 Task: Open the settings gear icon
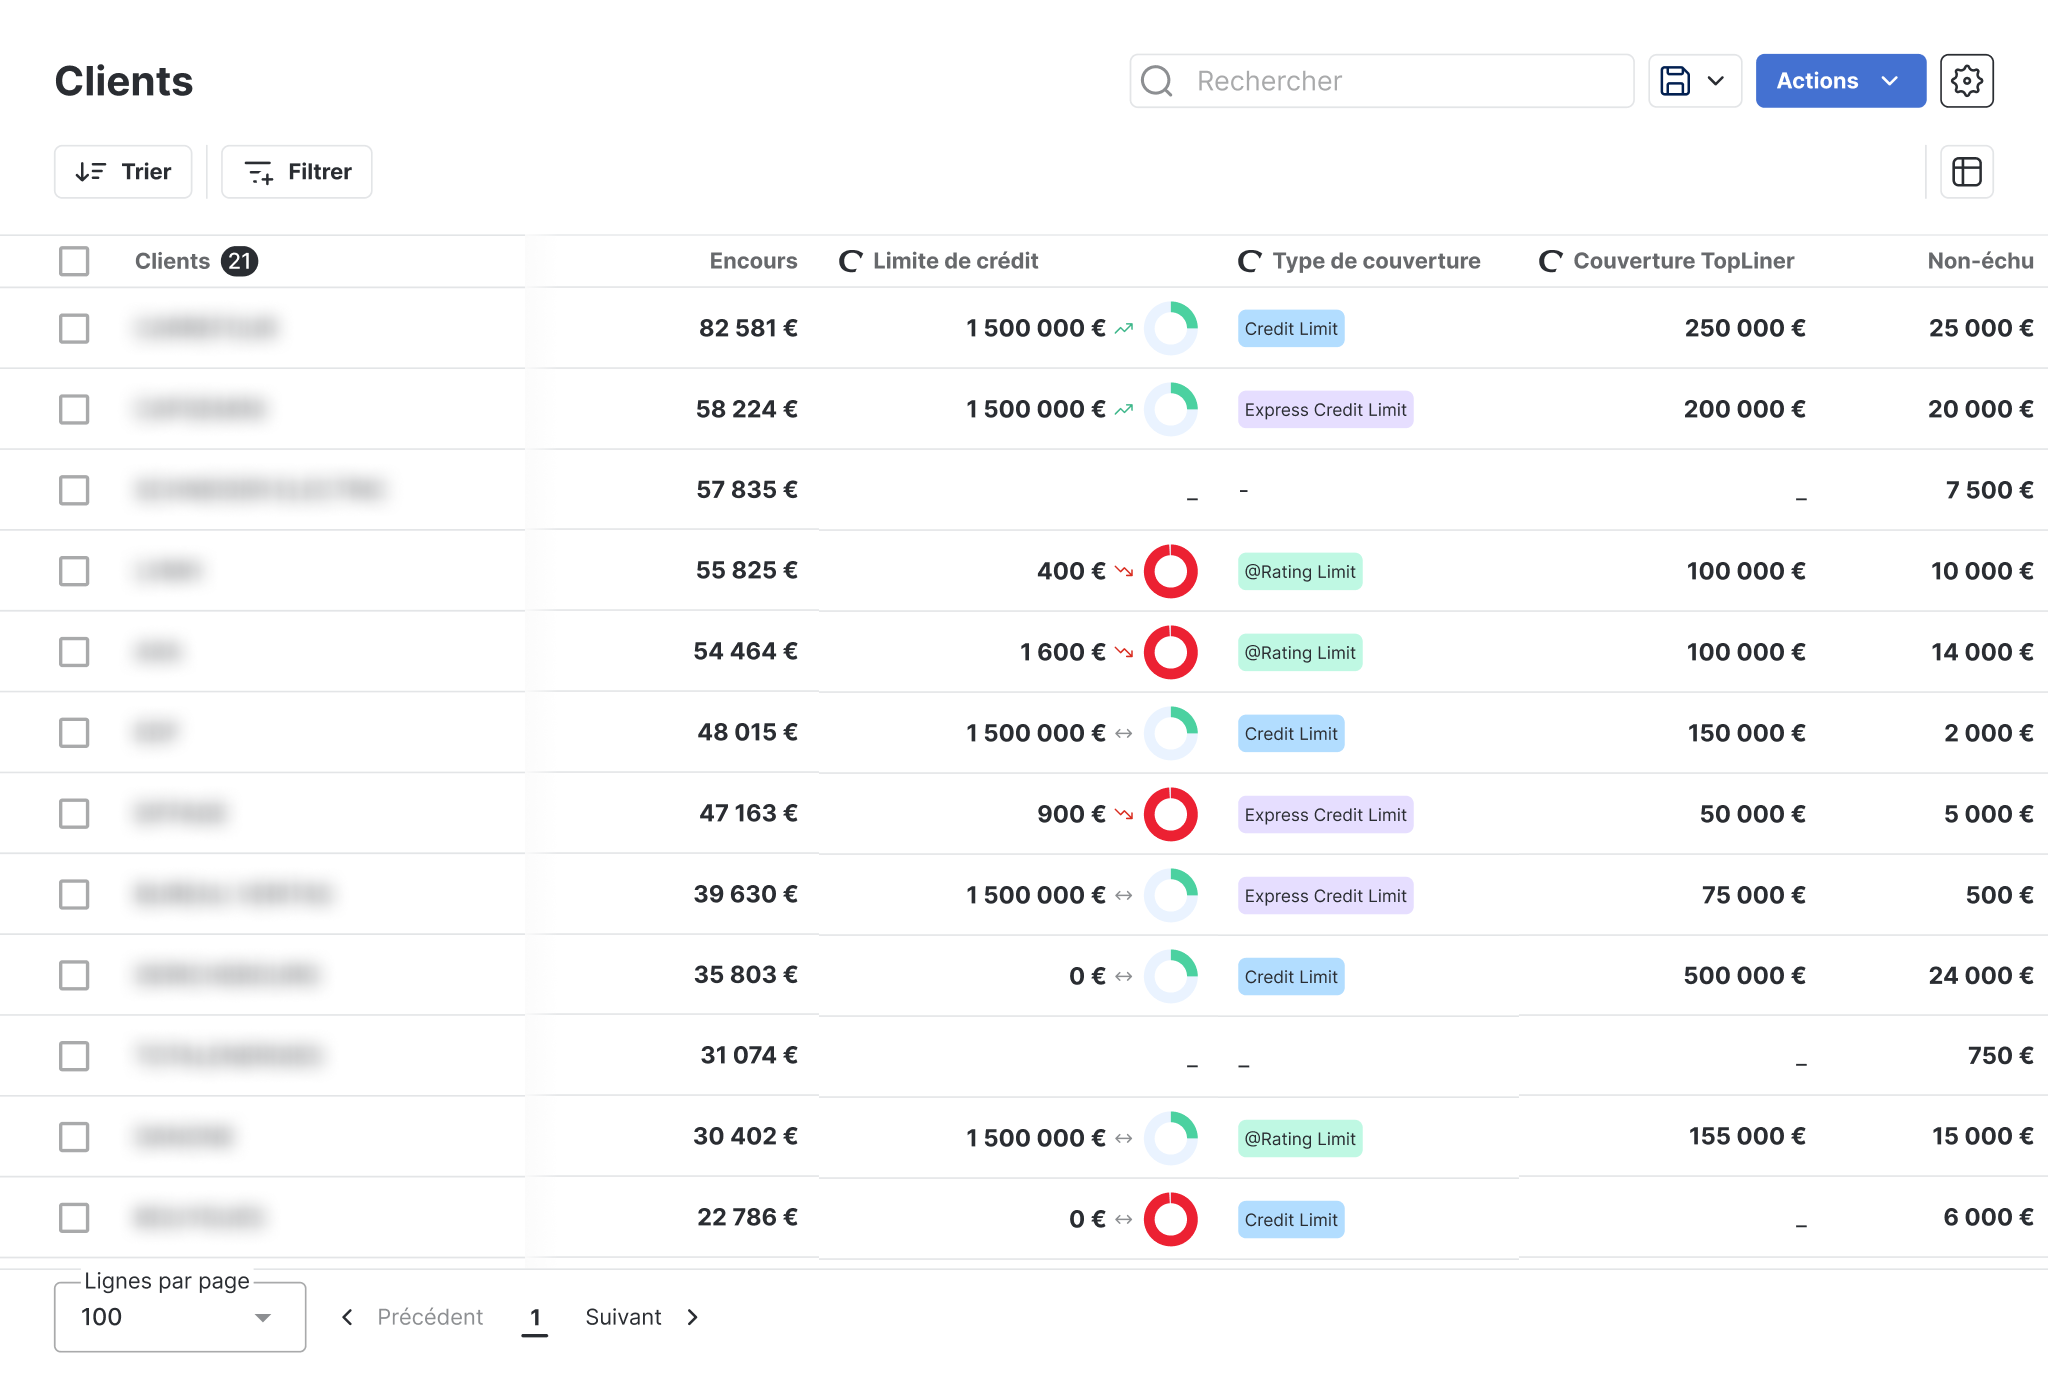tap(1966, 81)
